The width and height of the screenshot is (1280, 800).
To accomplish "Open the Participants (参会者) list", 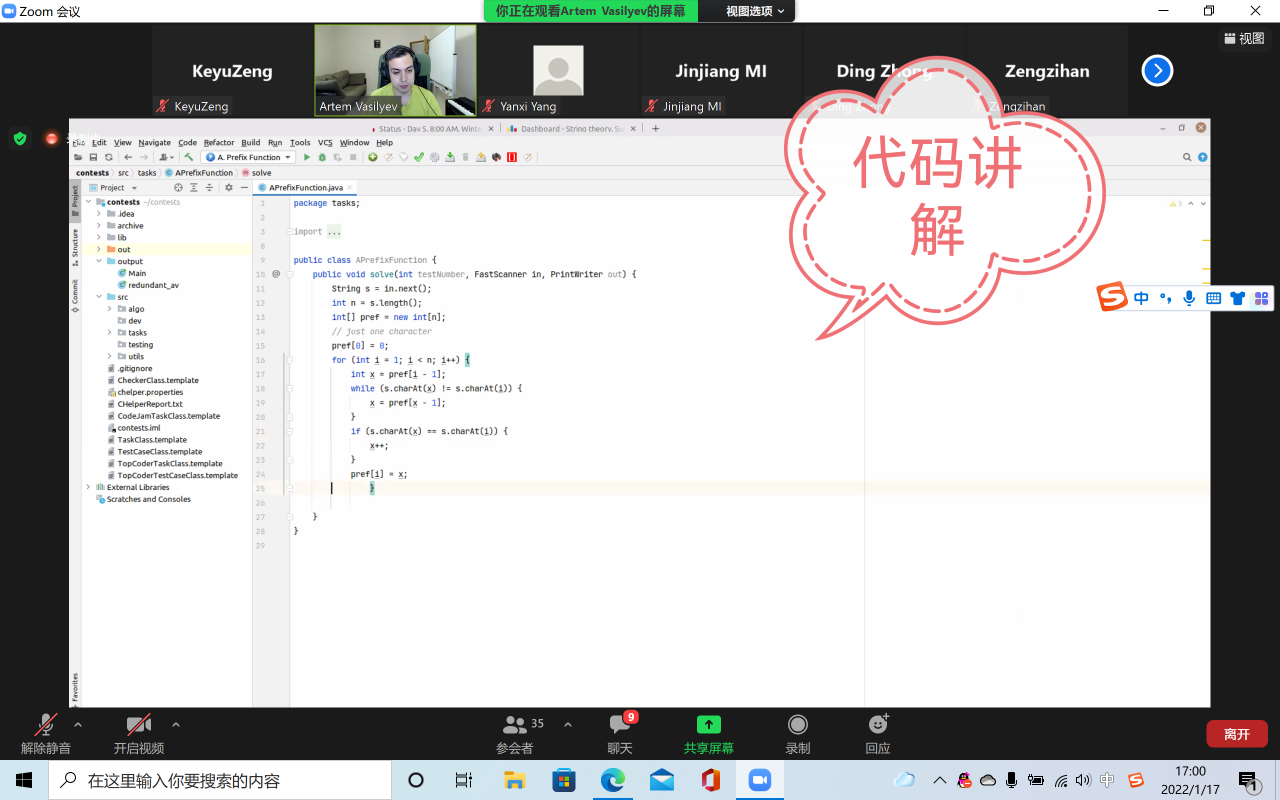I will (515, 725).
